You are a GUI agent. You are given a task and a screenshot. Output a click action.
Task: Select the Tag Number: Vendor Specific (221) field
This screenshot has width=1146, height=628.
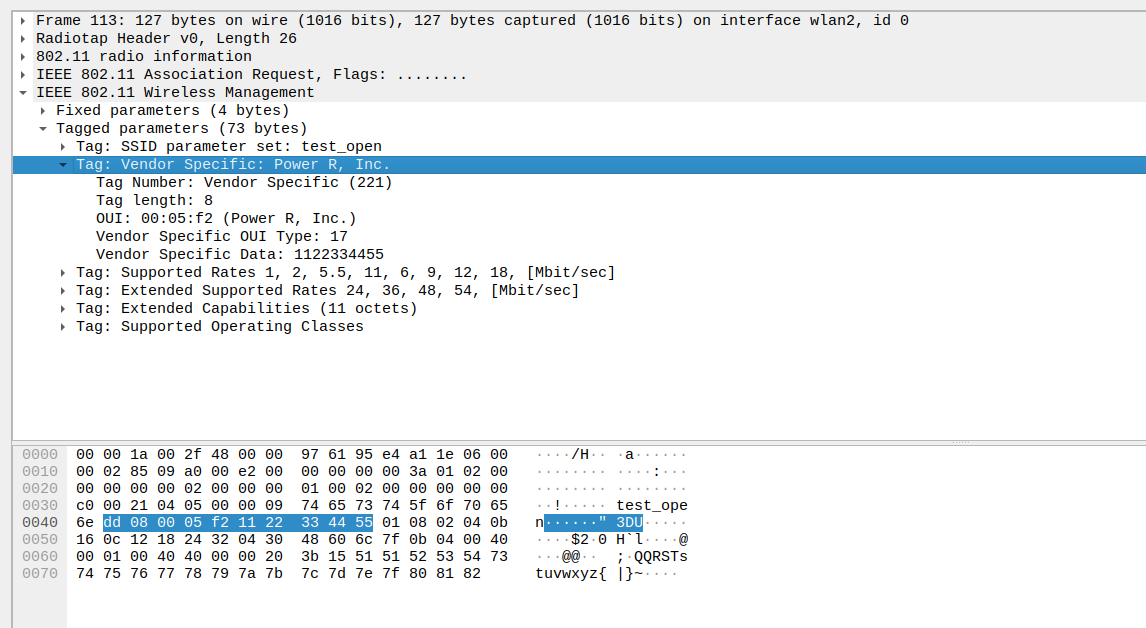tap(244, 183)
